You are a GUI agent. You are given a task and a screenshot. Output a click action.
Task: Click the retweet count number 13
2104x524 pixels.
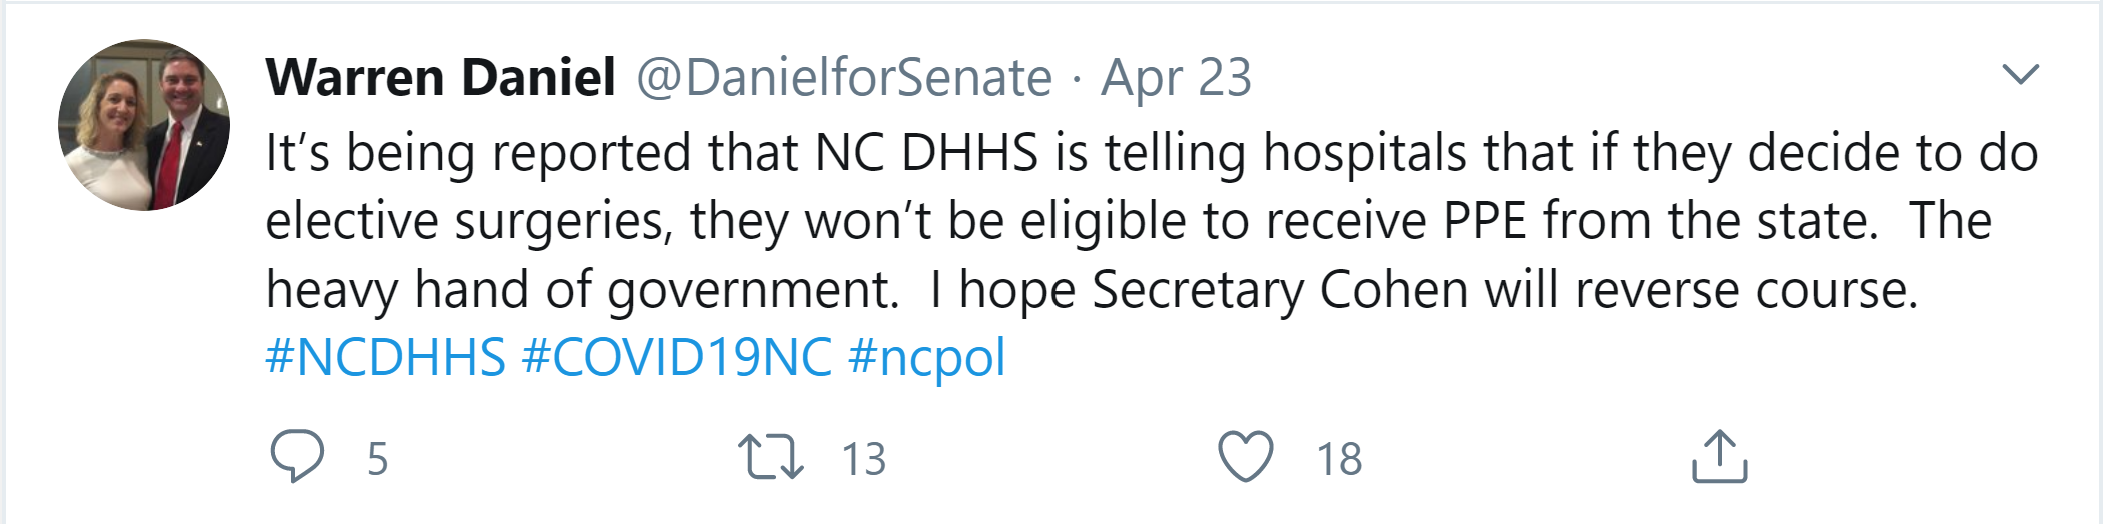point(863,459)
